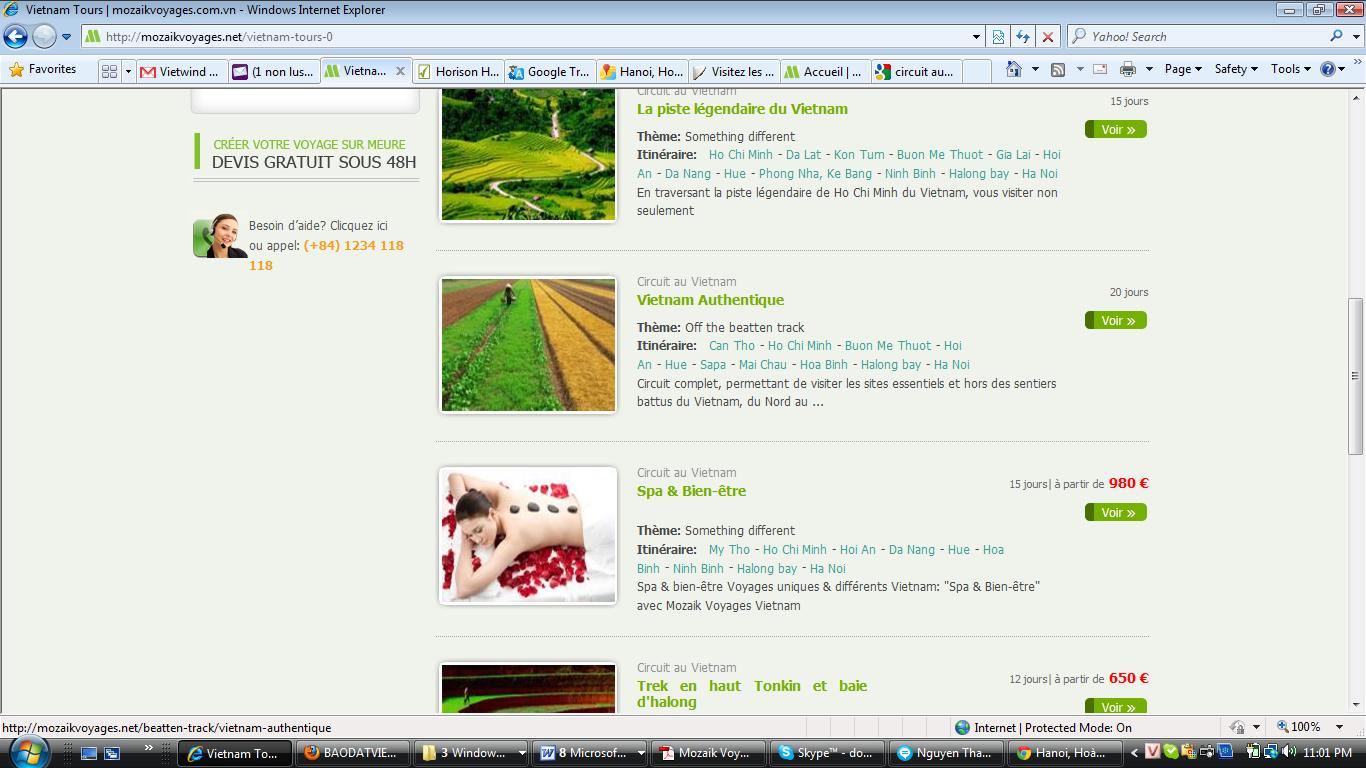Image resolution: width=1366 pixels, height=768 pixels.
Task: Switch to the '(1 non lus...' Yahoo tab
Action: click(x=273, y=71)
